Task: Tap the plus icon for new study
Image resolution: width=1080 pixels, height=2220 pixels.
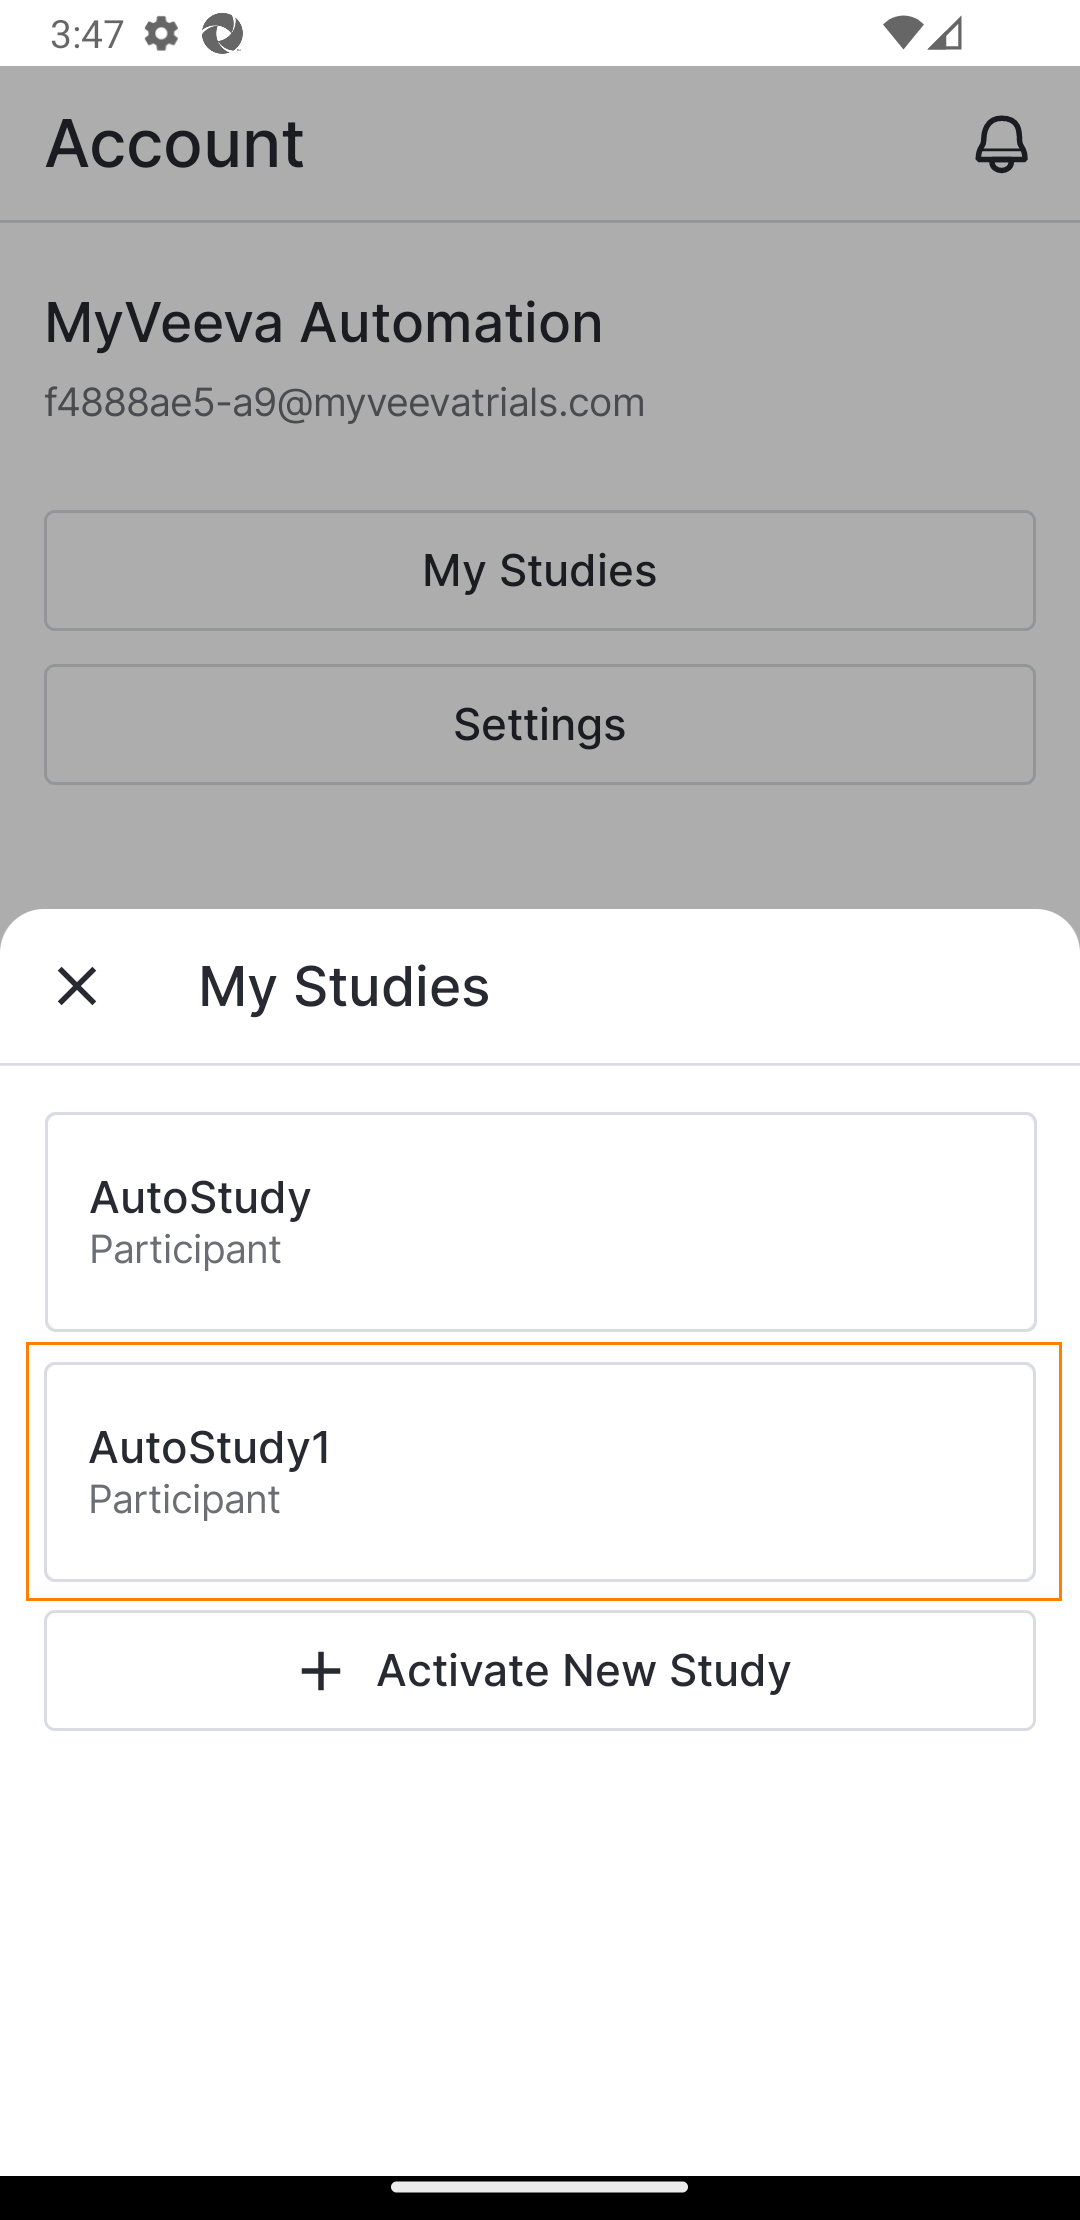Action: pos(321,1671)
